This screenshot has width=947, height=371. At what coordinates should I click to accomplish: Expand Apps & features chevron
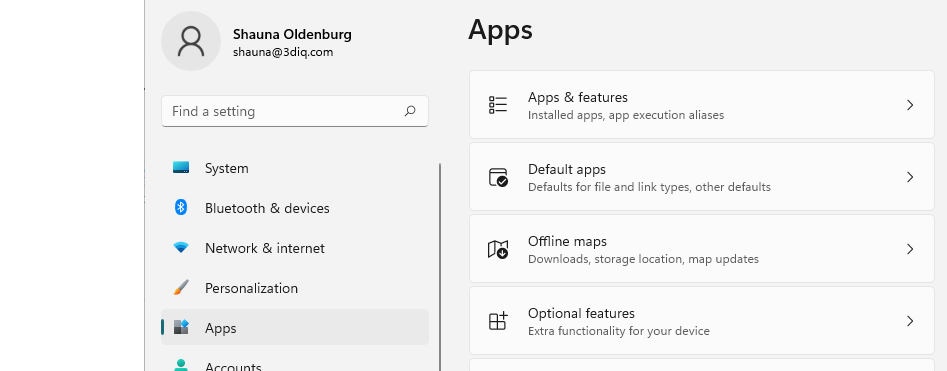click(910, 105)
